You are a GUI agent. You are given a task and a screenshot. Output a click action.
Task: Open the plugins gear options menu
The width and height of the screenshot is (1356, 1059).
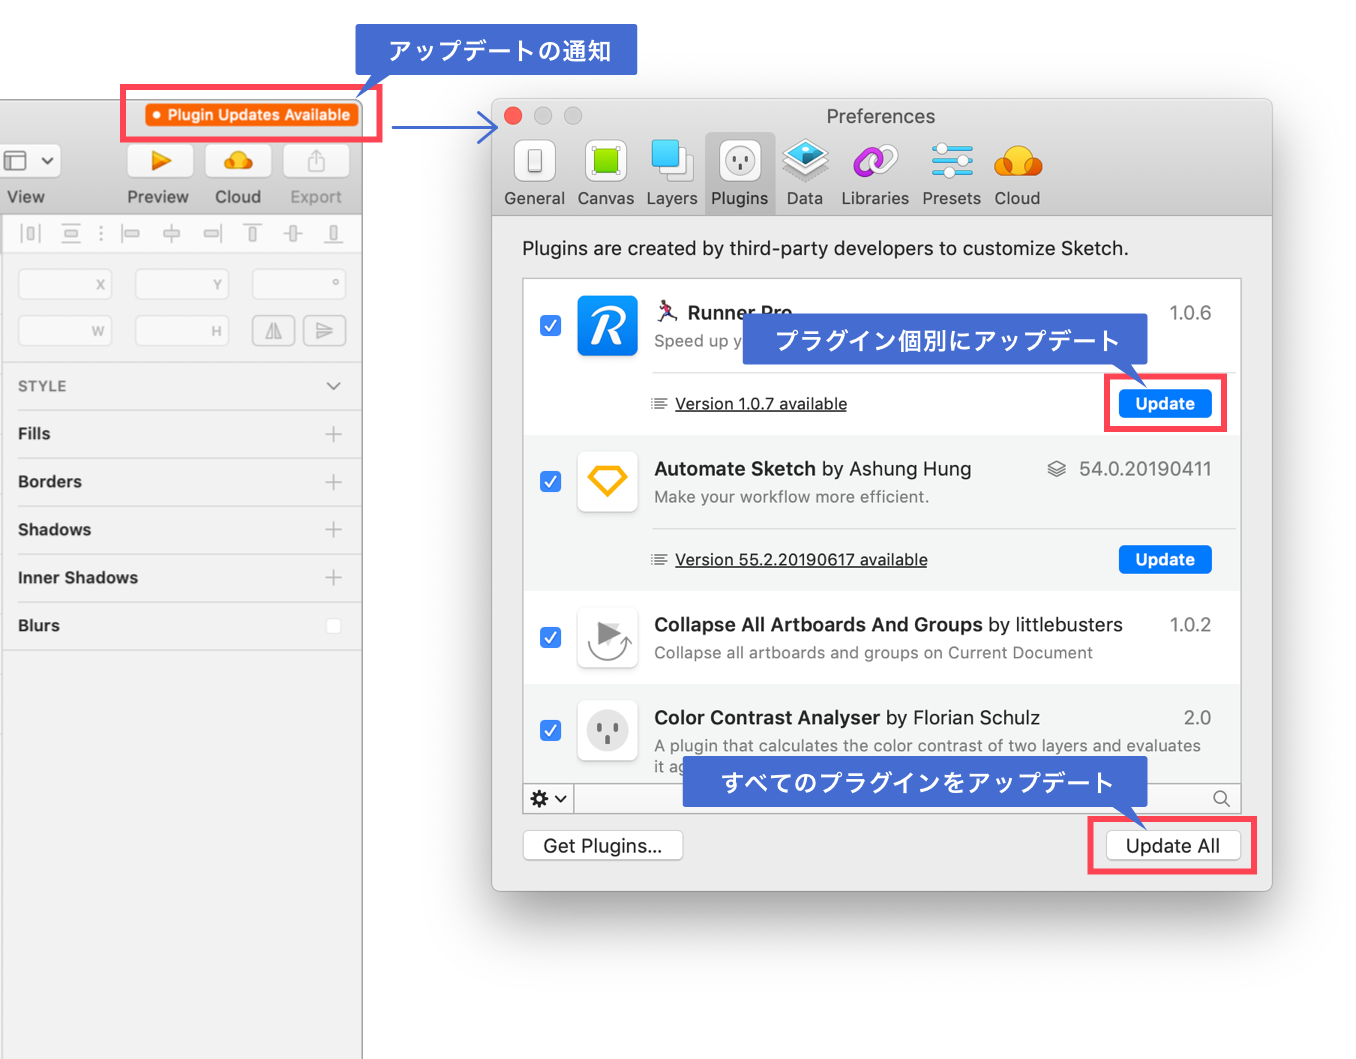(549, 799)
